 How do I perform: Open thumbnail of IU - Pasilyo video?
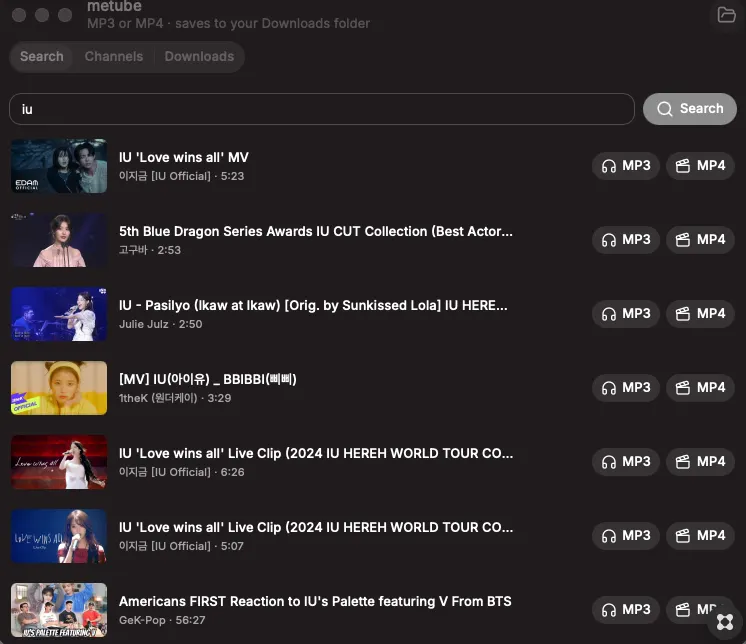(59, 314)
